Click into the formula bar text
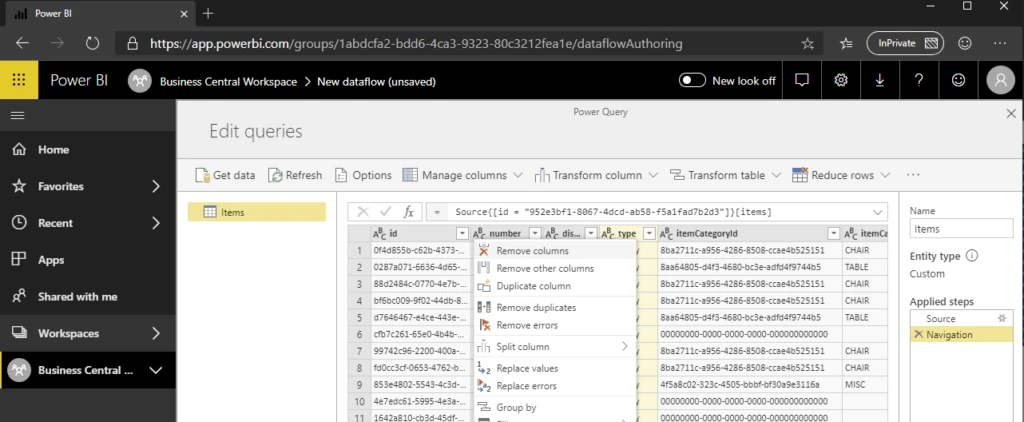This screenshot has width=1024, height=422. [x=613, y=212]
